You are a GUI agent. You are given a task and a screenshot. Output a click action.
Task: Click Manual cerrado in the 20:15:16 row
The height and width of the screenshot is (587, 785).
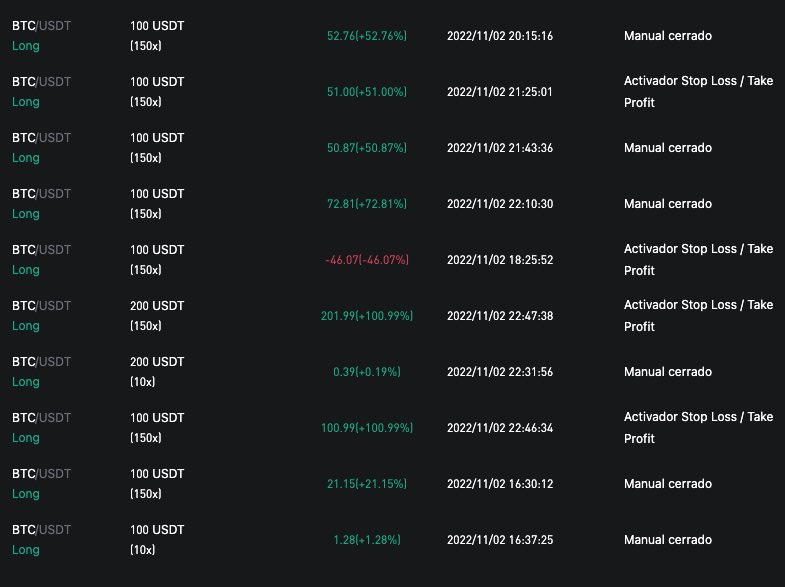point(668,36)
